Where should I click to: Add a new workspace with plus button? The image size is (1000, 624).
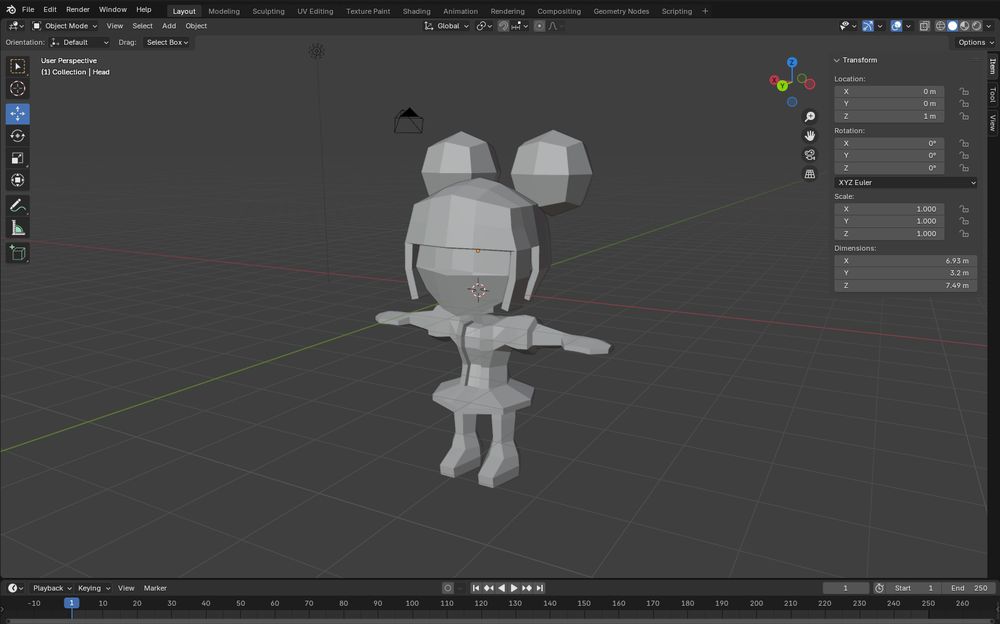(x=705, y=11)
